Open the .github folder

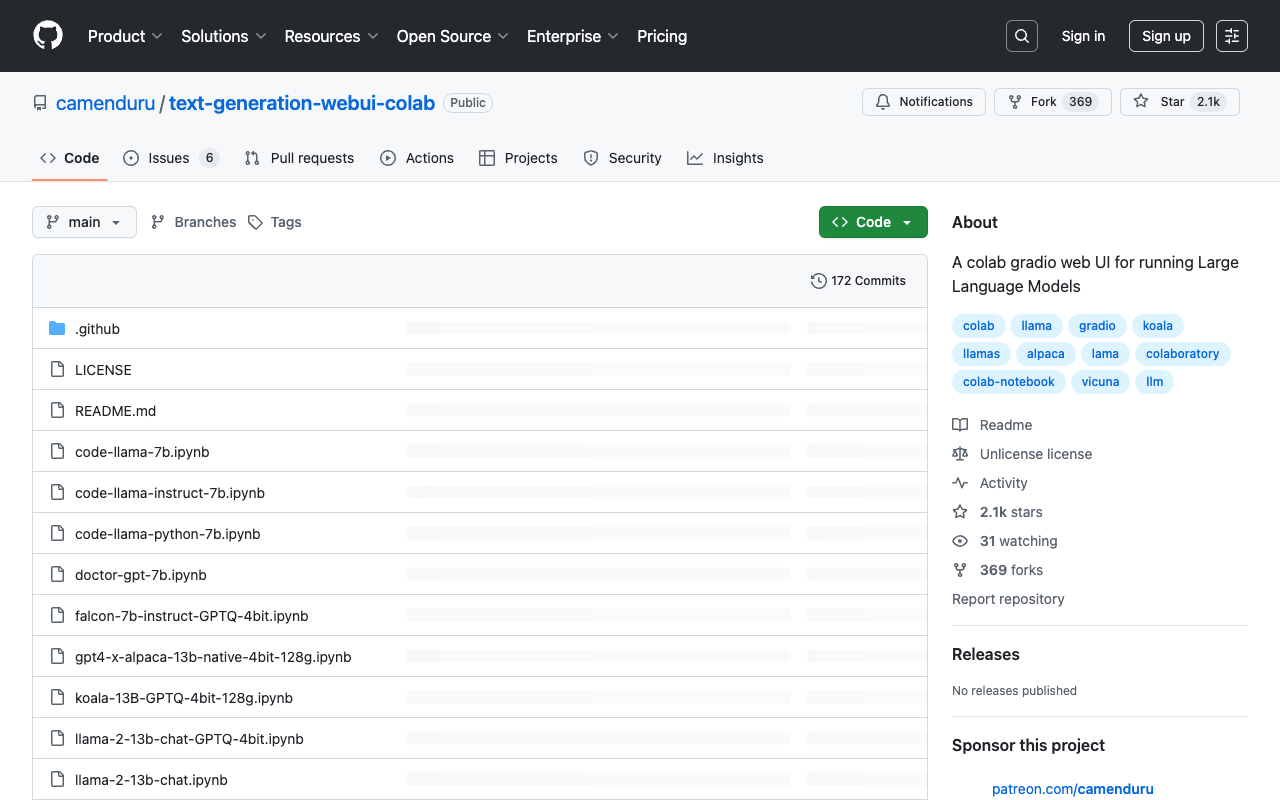(97, 329)
